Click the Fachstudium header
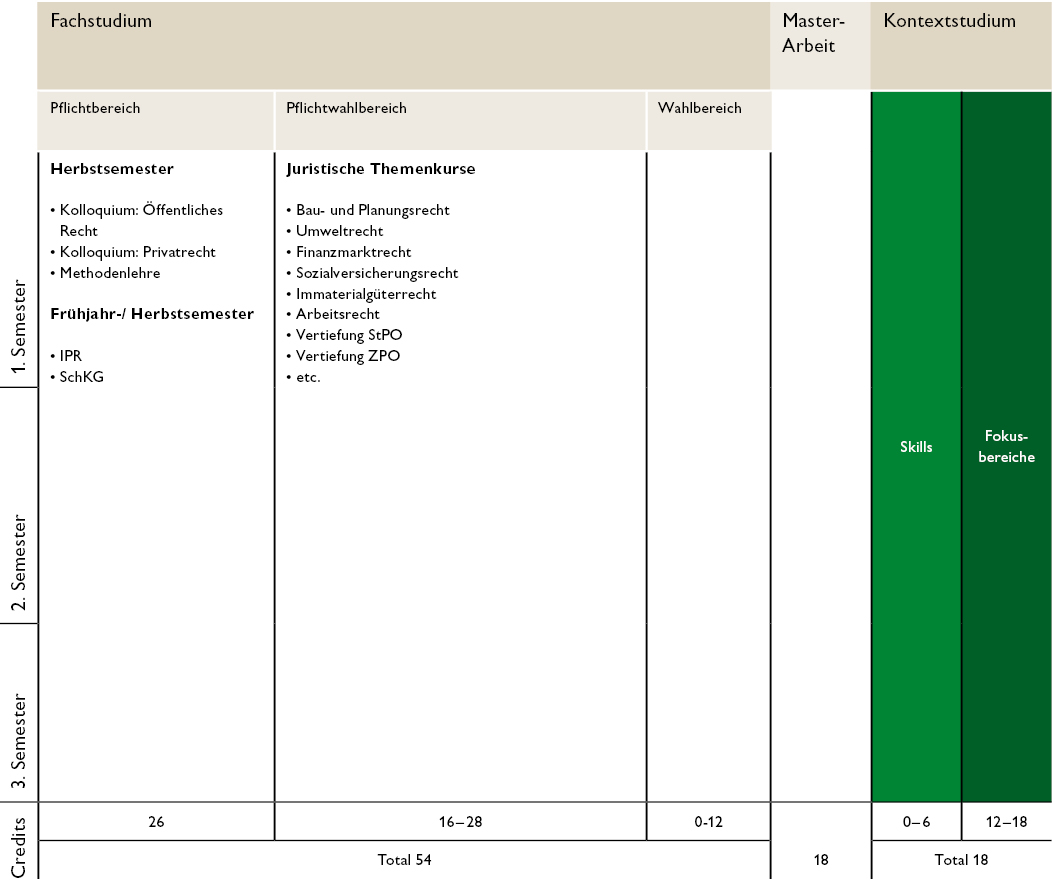Viewport: 1052px width, 886px height. pyautogui.click(x=101, y=21)
